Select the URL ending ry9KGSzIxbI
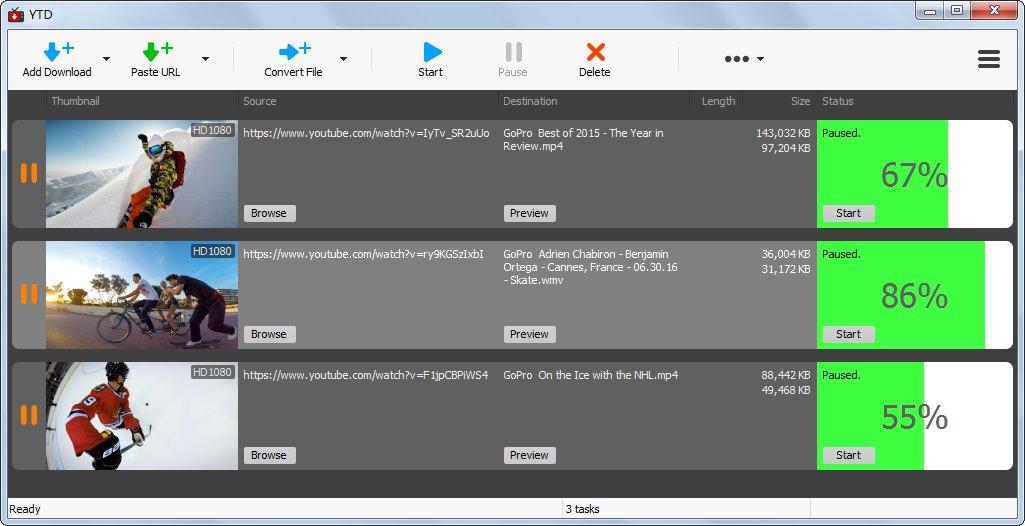 (x=363, y=254)
